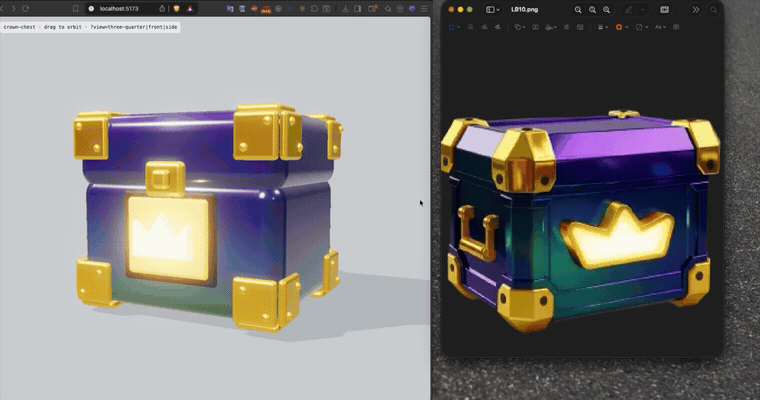Expand the Shapes dropdown arrow
This screenshot has height=400, width=760.
tap(524, 27)
